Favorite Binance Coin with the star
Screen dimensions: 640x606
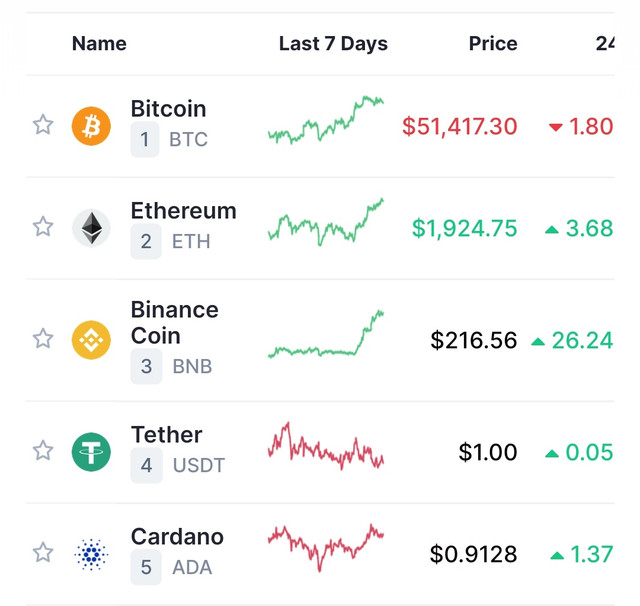tap(43, 339)
